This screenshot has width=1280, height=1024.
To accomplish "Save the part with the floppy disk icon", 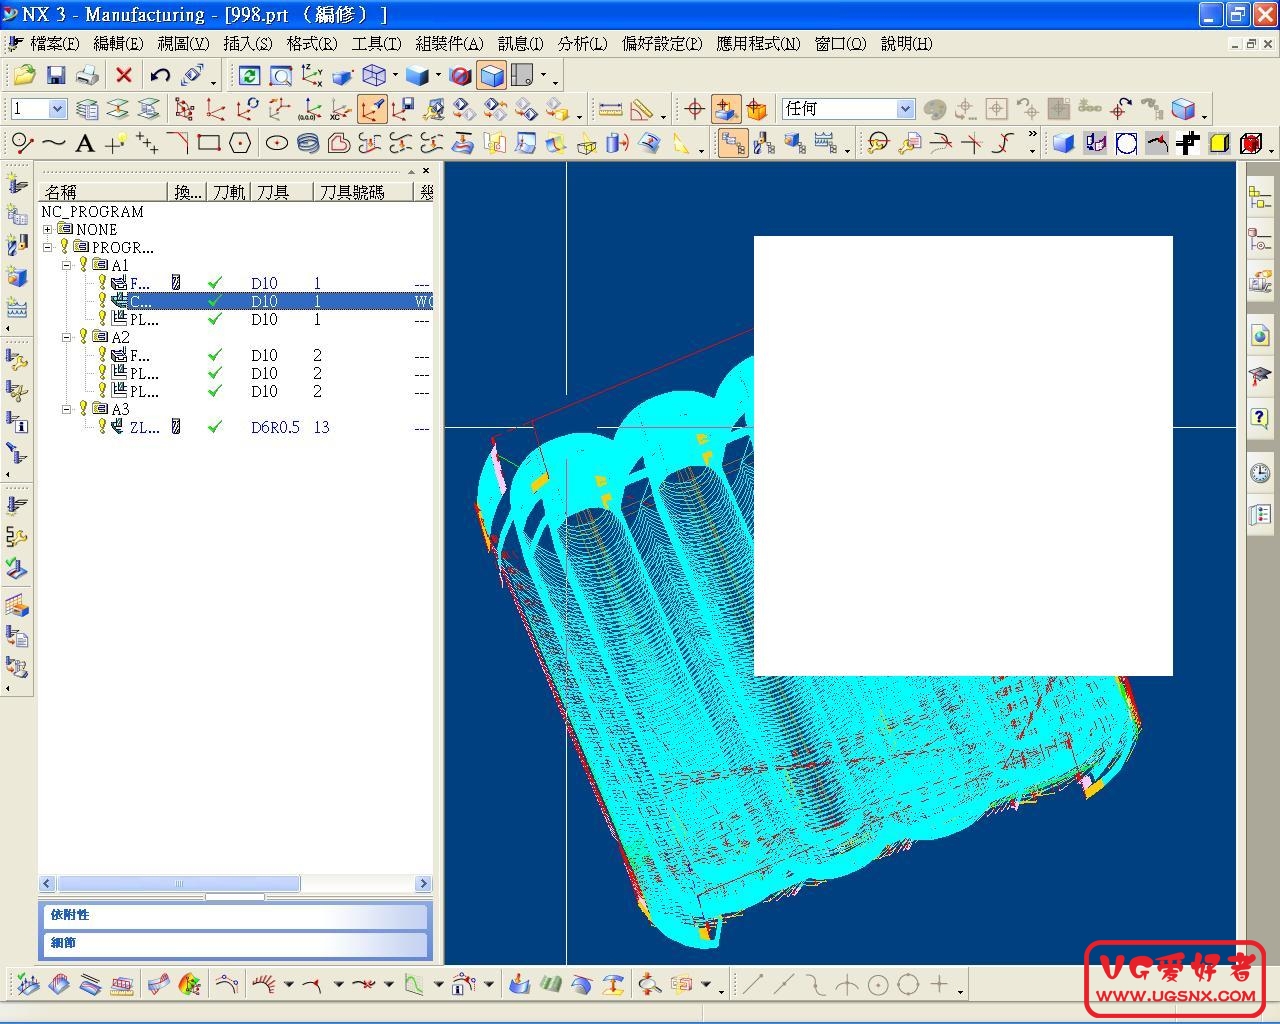I will (56, 75).
